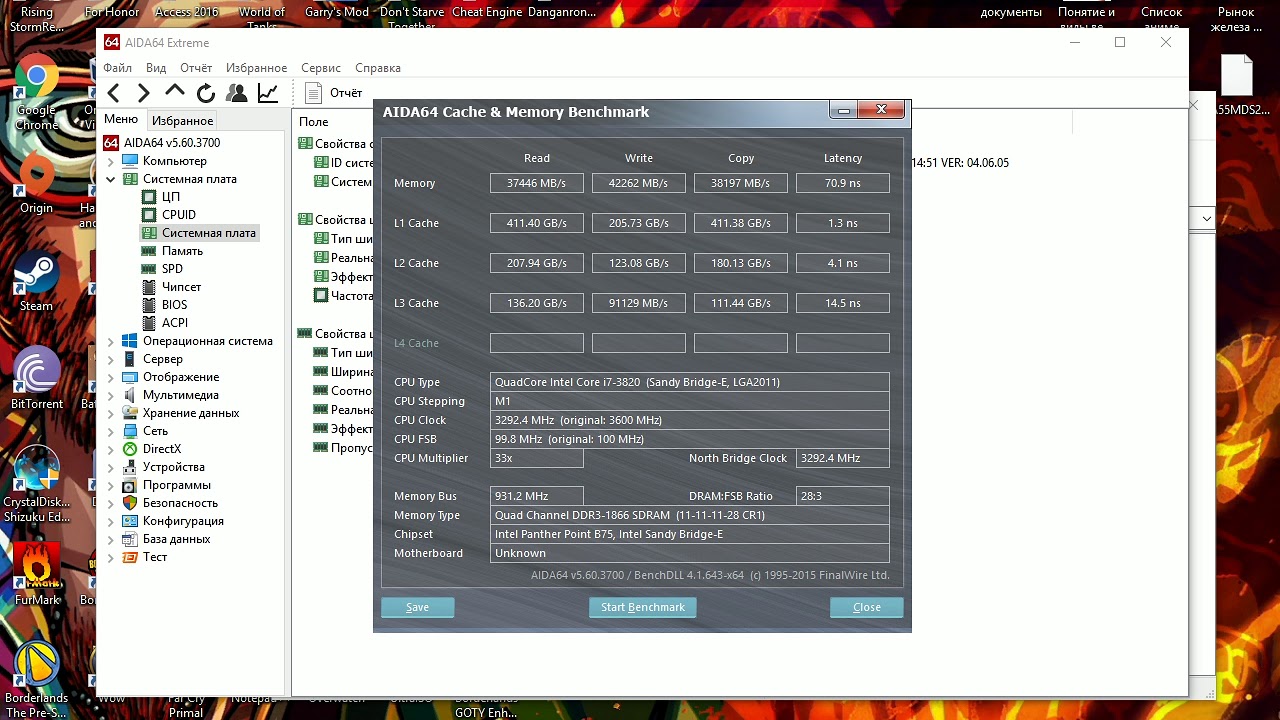The width and height of the screenshot is (1280, 720).
Task: Switch to Избранное tab
Action: [x=182, y=121]
